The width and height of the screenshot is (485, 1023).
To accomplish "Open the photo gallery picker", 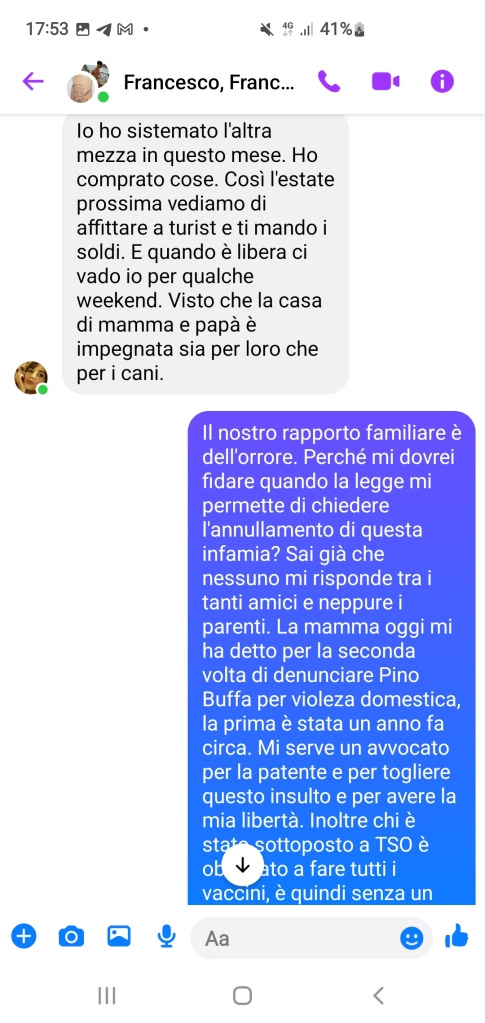I will (x=119, y=937).
